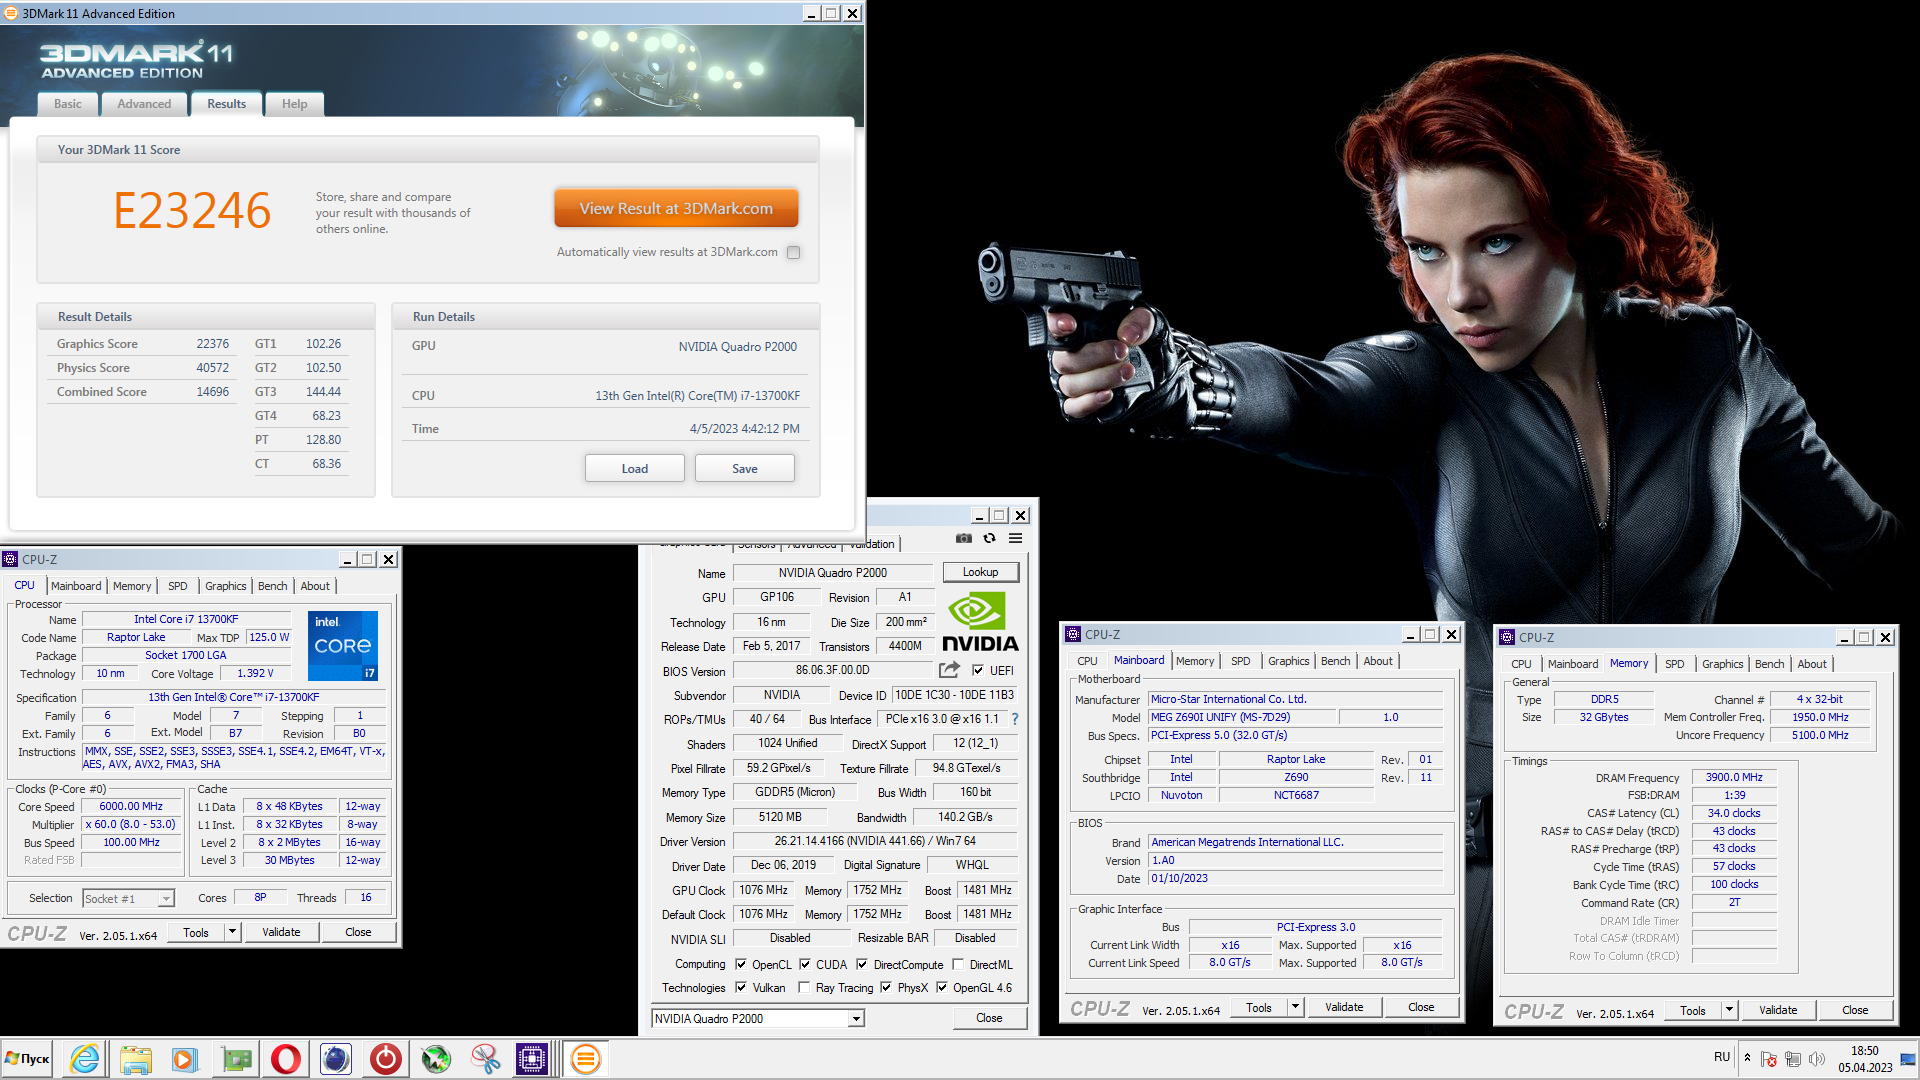Open the green jet fighter taskbar icon
The height and width of the screenshot is (1080, 1920).
436,1059
